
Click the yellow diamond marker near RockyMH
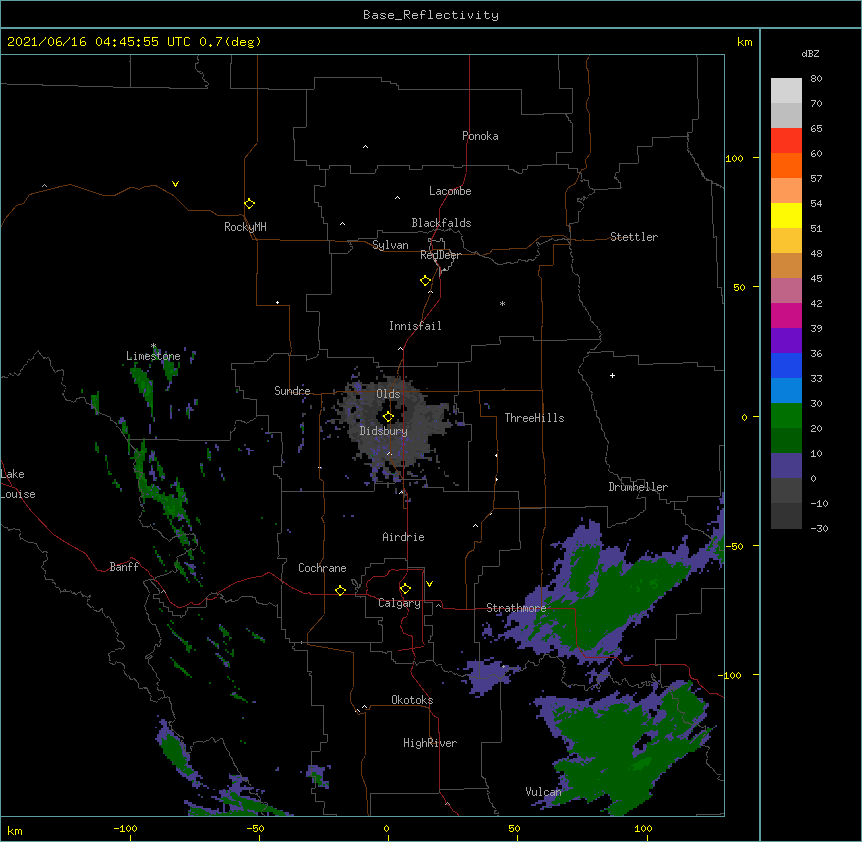pyautogui.click(x=249, y=204)
